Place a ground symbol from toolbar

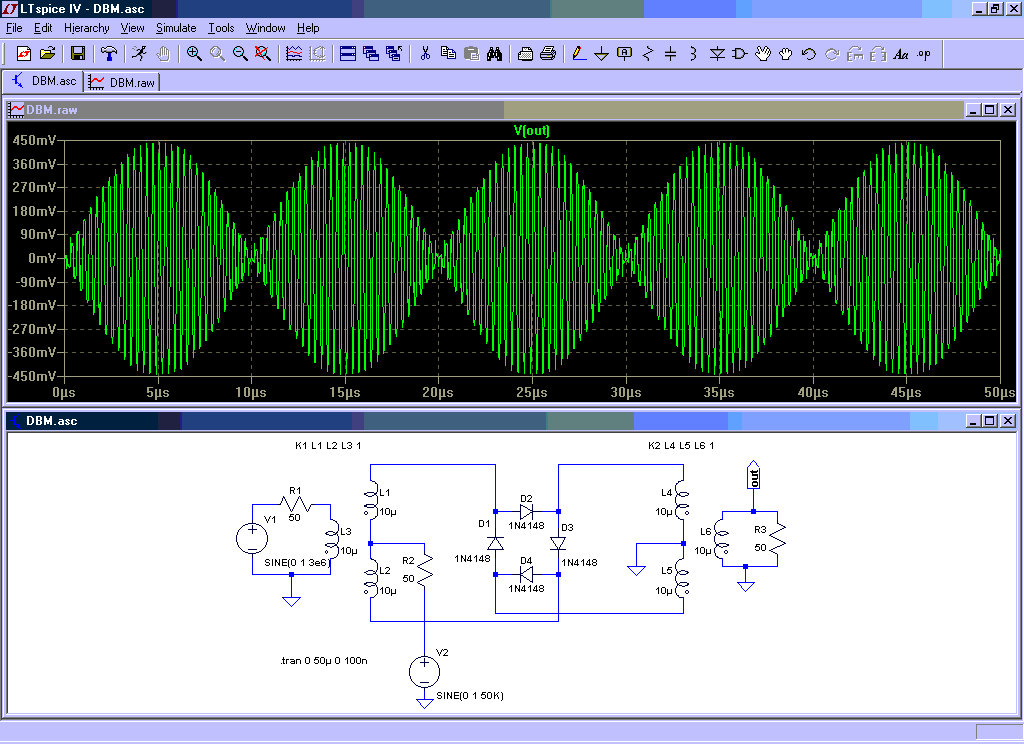(x=601, y=54)
